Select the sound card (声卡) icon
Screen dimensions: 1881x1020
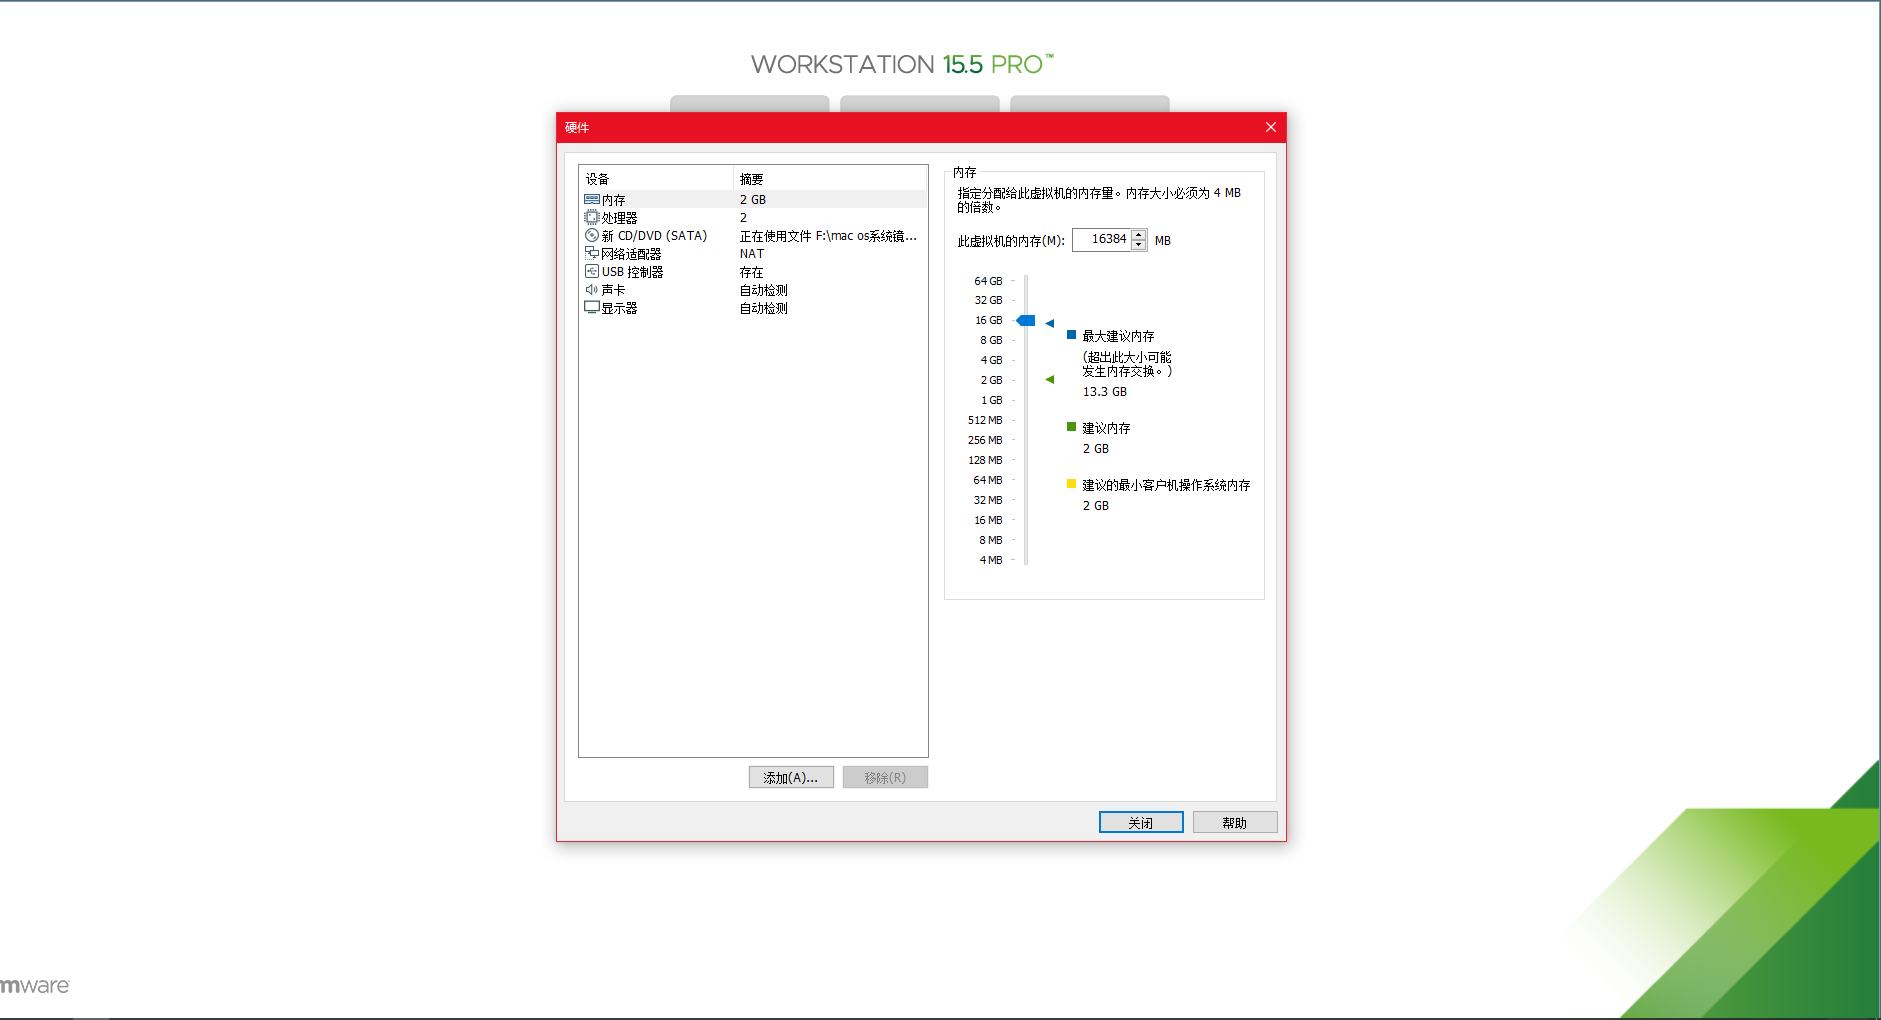592,289
